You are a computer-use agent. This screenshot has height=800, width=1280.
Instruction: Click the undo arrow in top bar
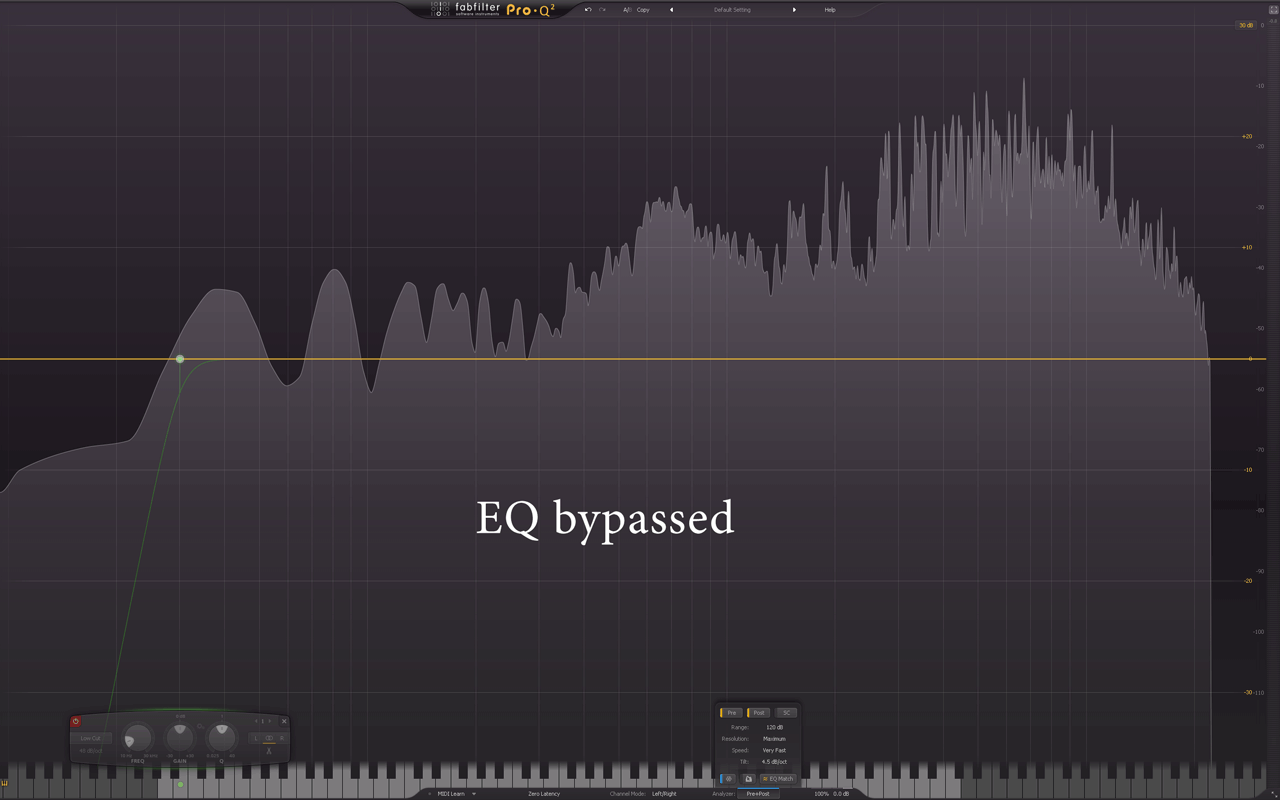click(588, 10)
